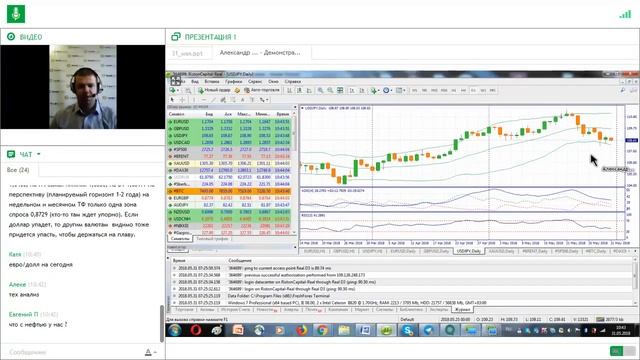Image resolution: width=640 pixels, height=360 pixels.
Task: Zoom in on the chart
Action: tap(320, 90)
